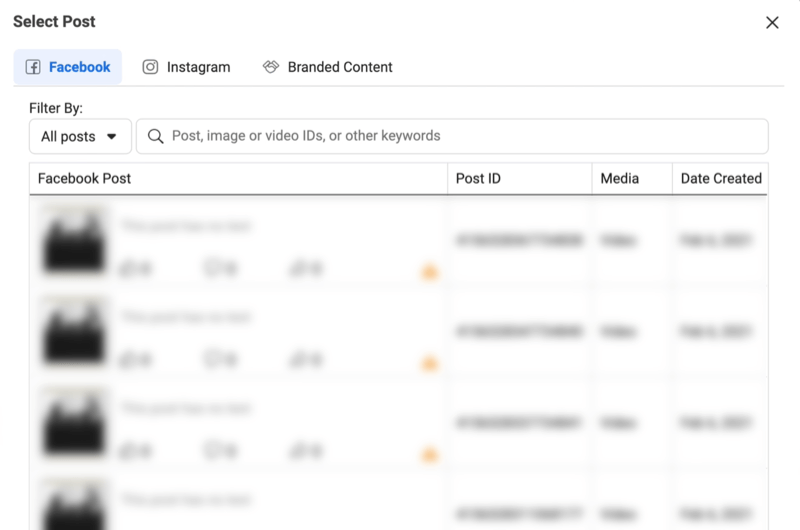The width and height of the screenshot is (800, 530).
Task: Click the search magnifier icon
Action: click(156, 136)
